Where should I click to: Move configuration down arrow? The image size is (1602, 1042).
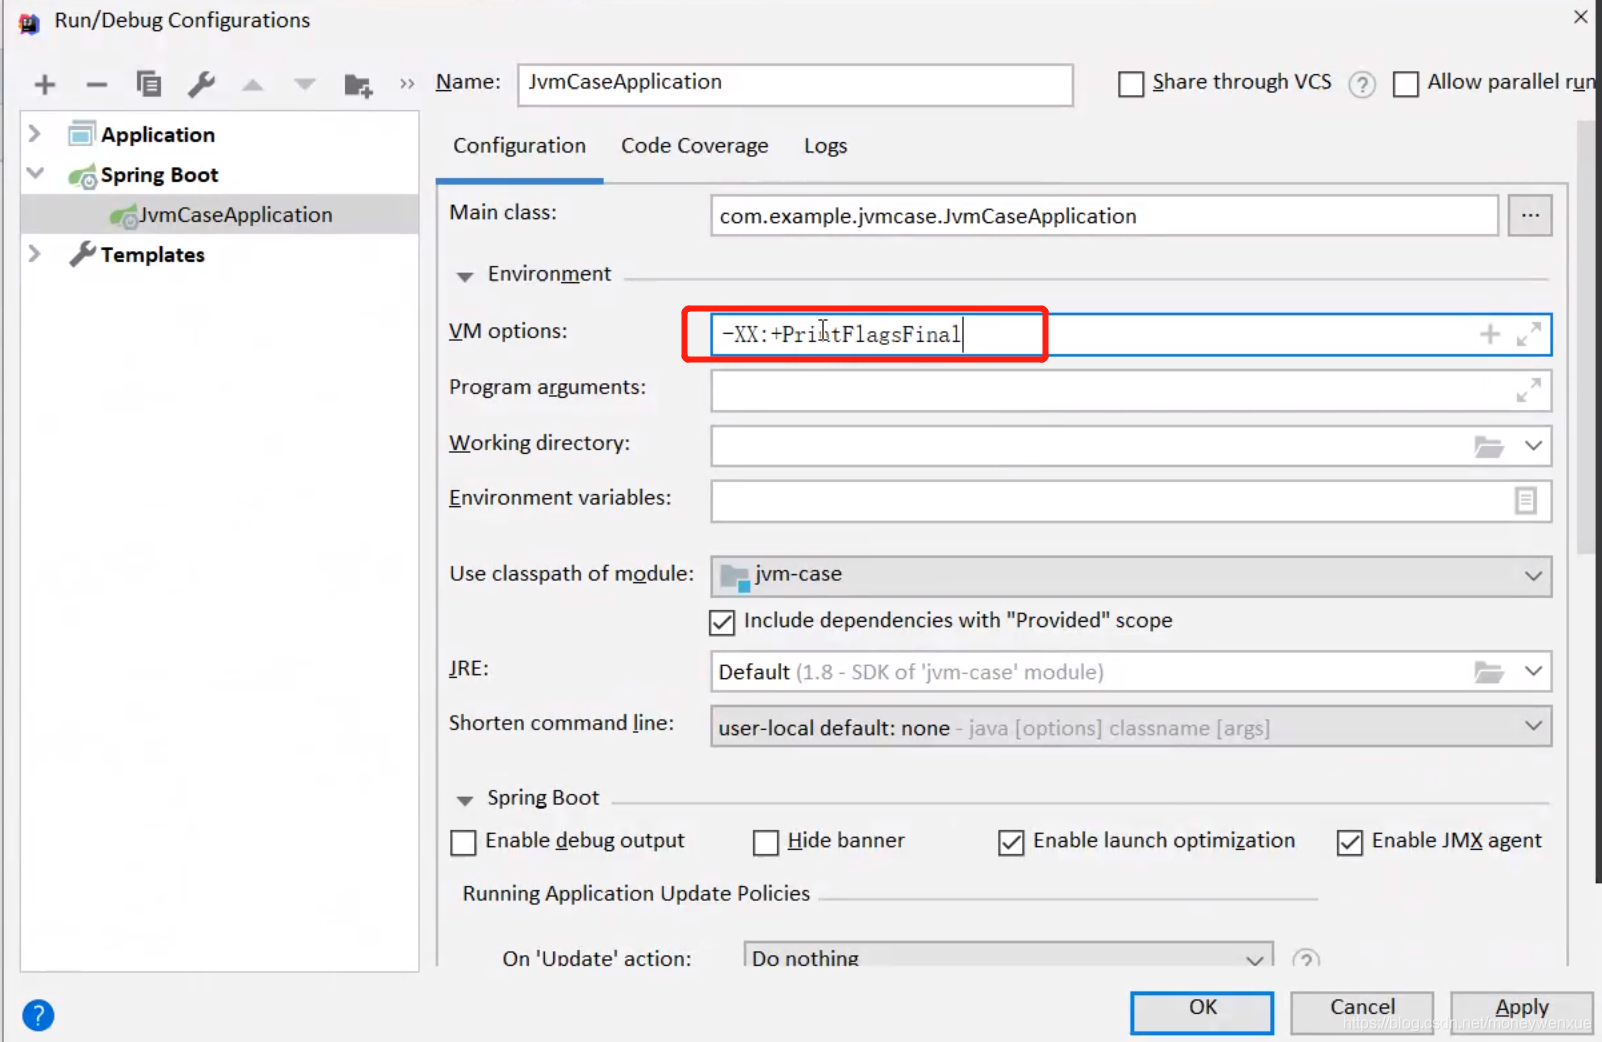click(x=305, y=85)
